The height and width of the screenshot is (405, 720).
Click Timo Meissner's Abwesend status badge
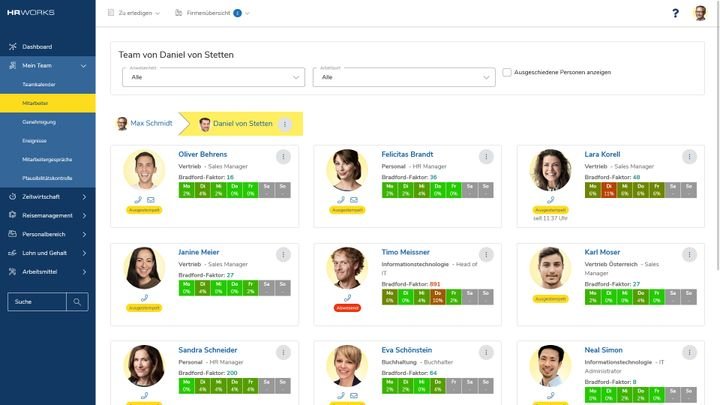pyautogui.click(x=347, y=308)
